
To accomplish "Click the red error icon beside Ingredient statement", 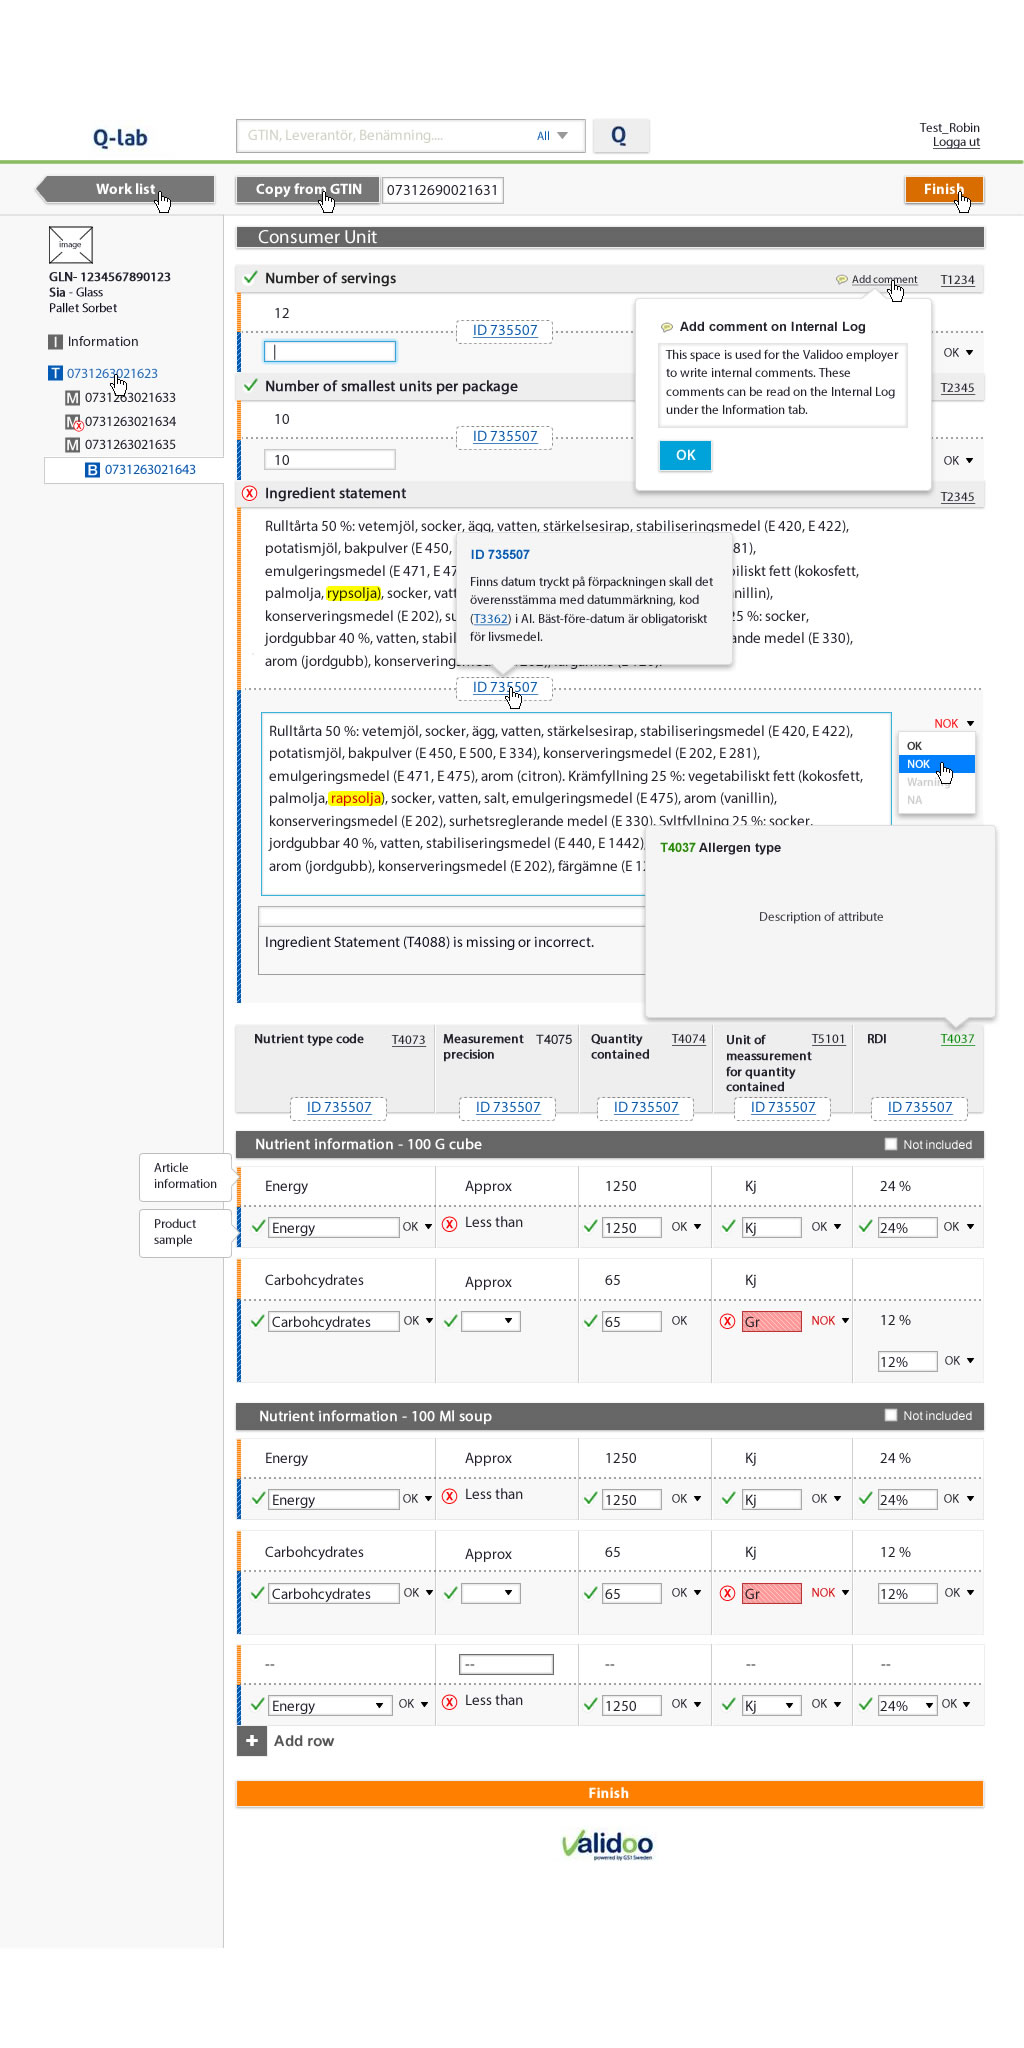I will point(250,493).
